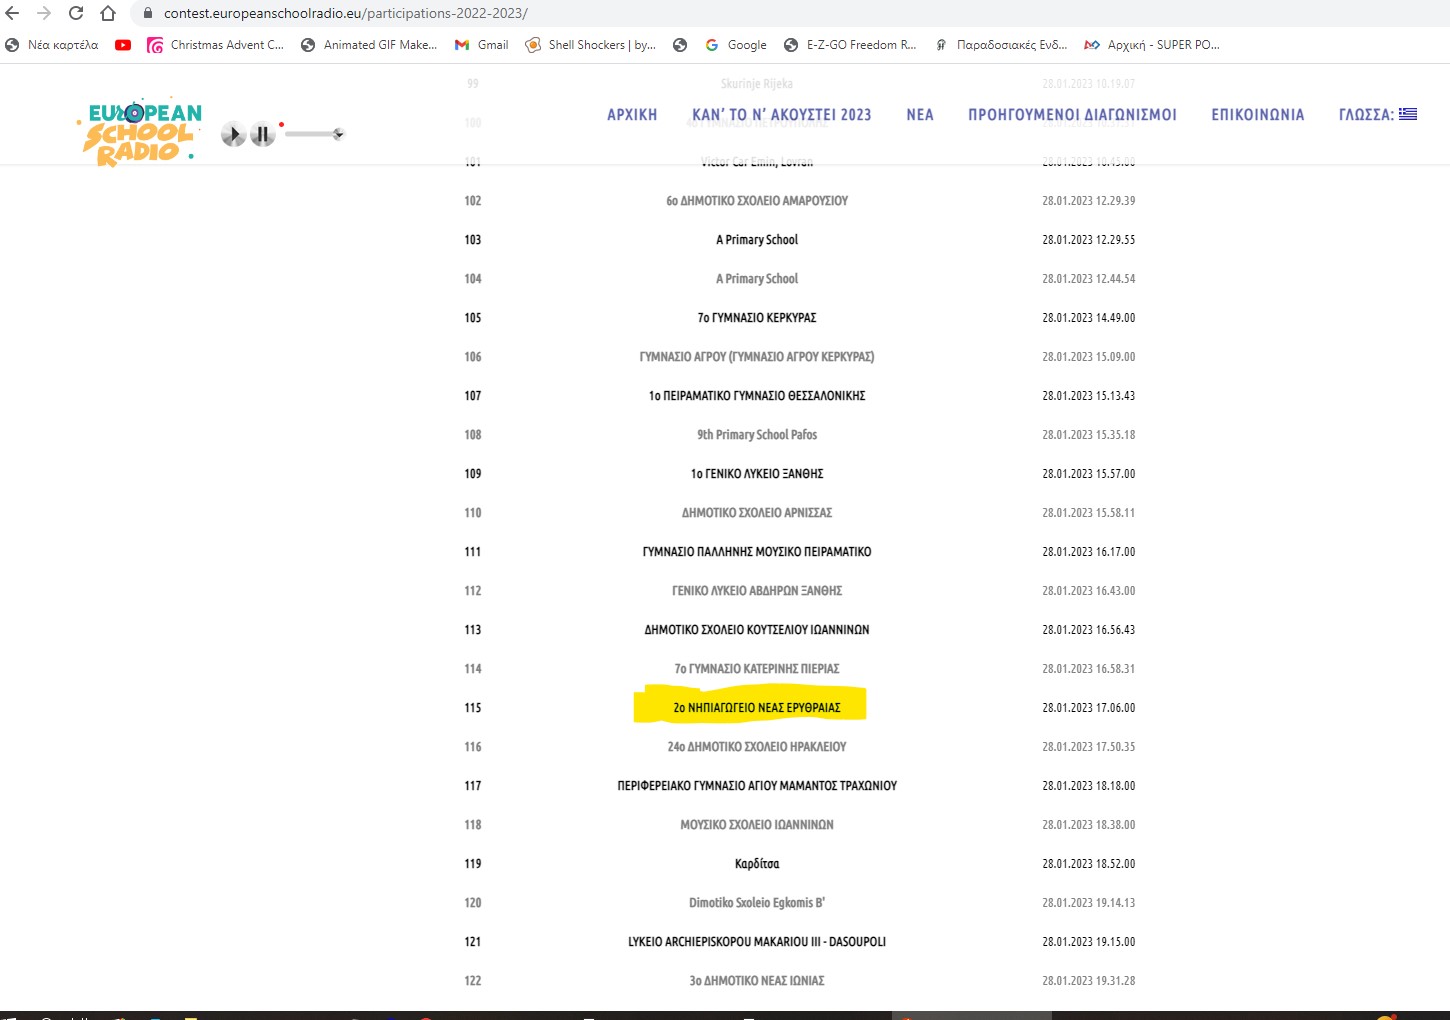The image size is (1450, 1020).
Task: Go to the browser home page
Action: click(x=108, y=13)
